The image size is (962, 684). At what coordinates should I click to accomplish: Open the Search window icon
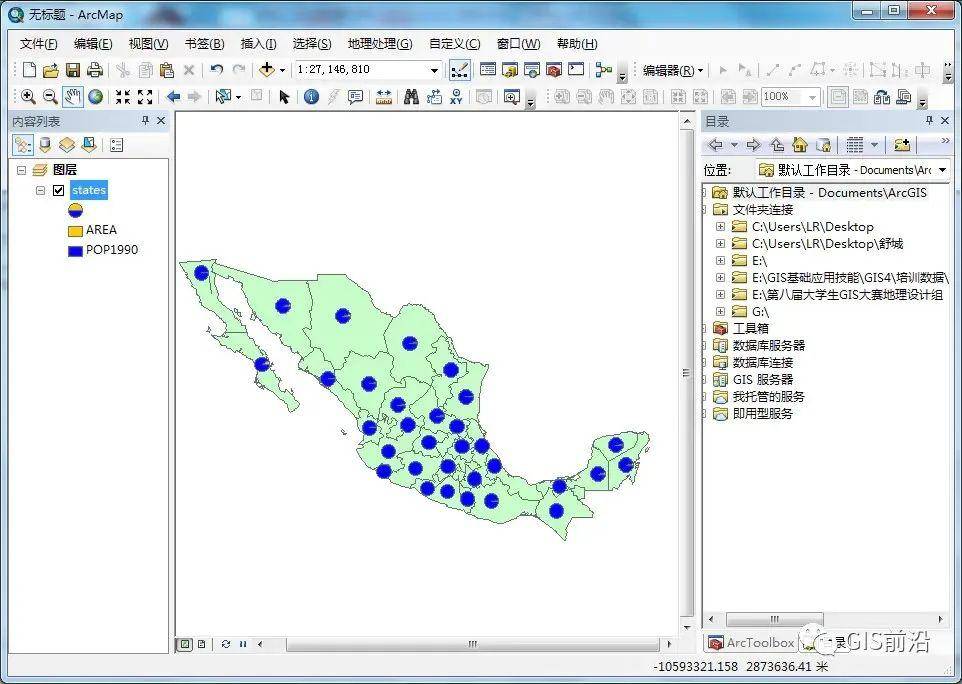(x=532, y=70)
